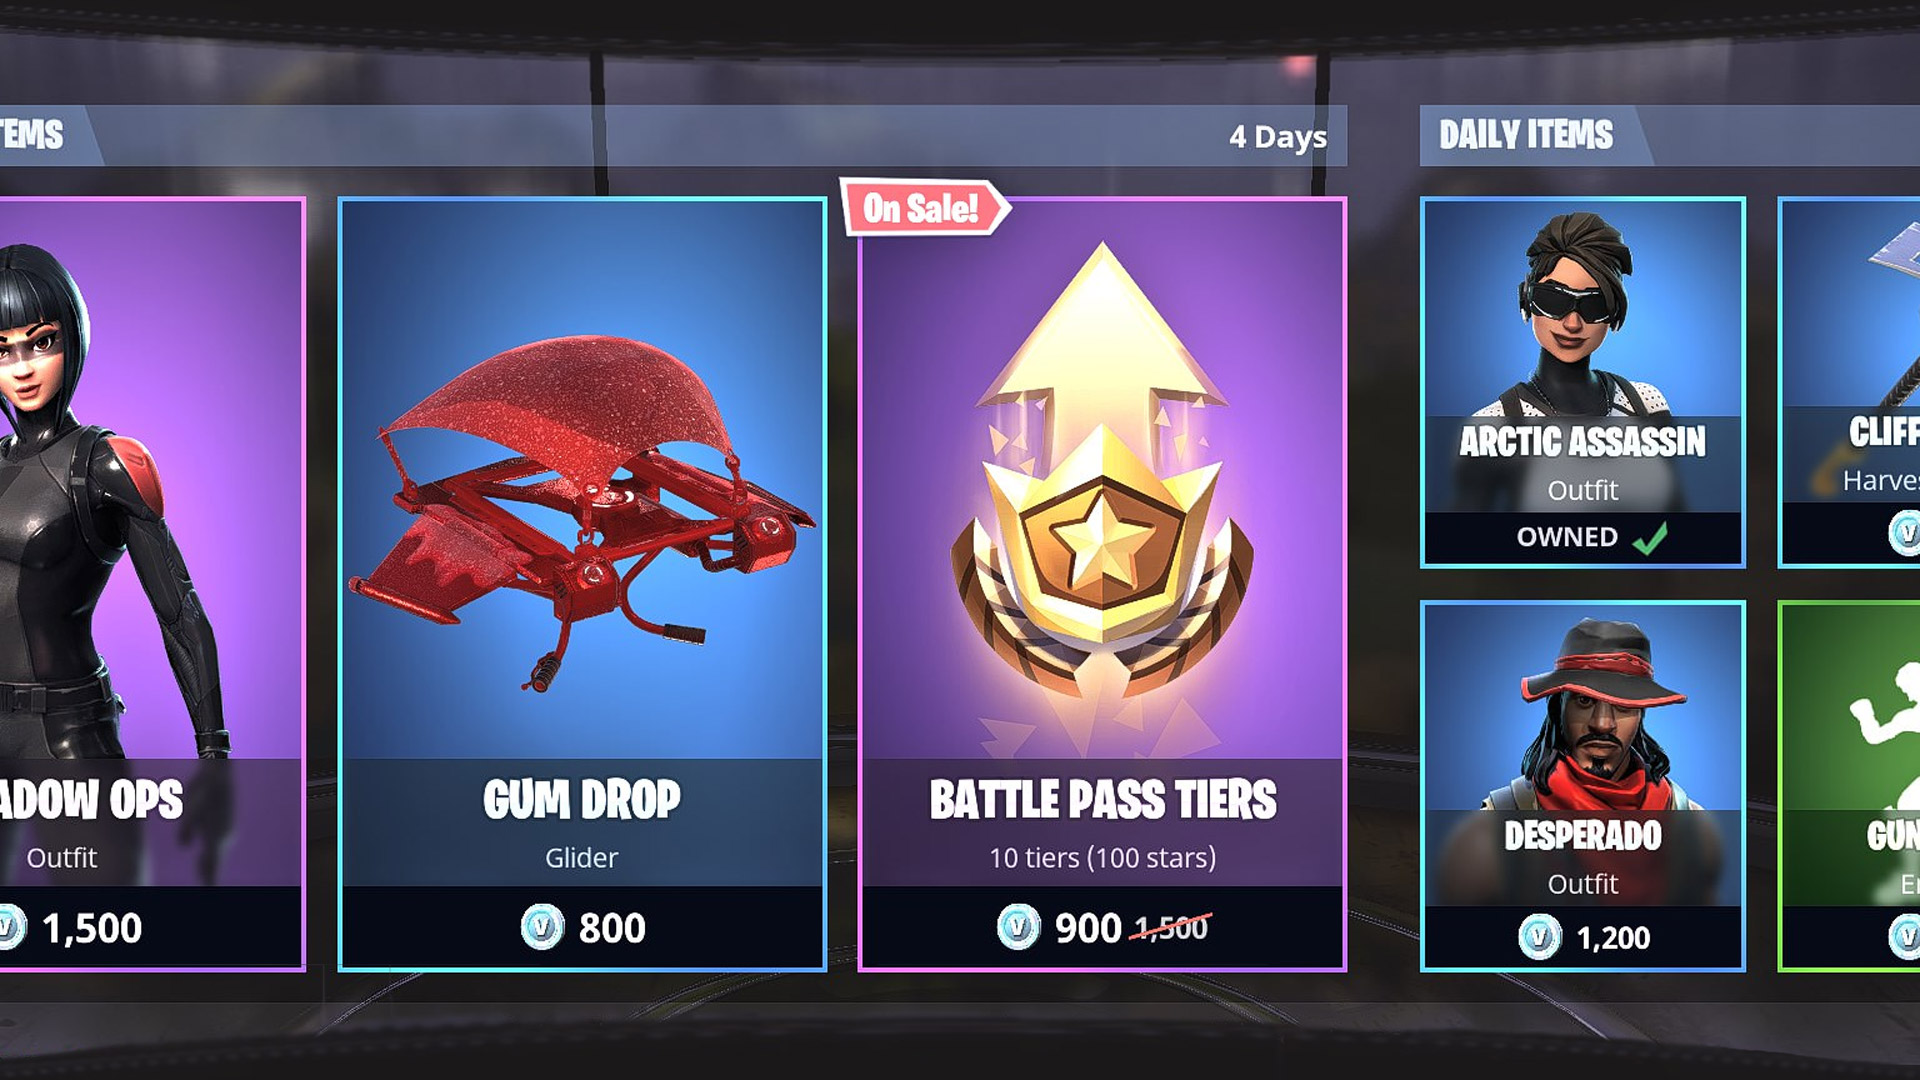Select the Cliff harvesting tool card
The image size is (1920, 1080).
[x=1849, y=382]
